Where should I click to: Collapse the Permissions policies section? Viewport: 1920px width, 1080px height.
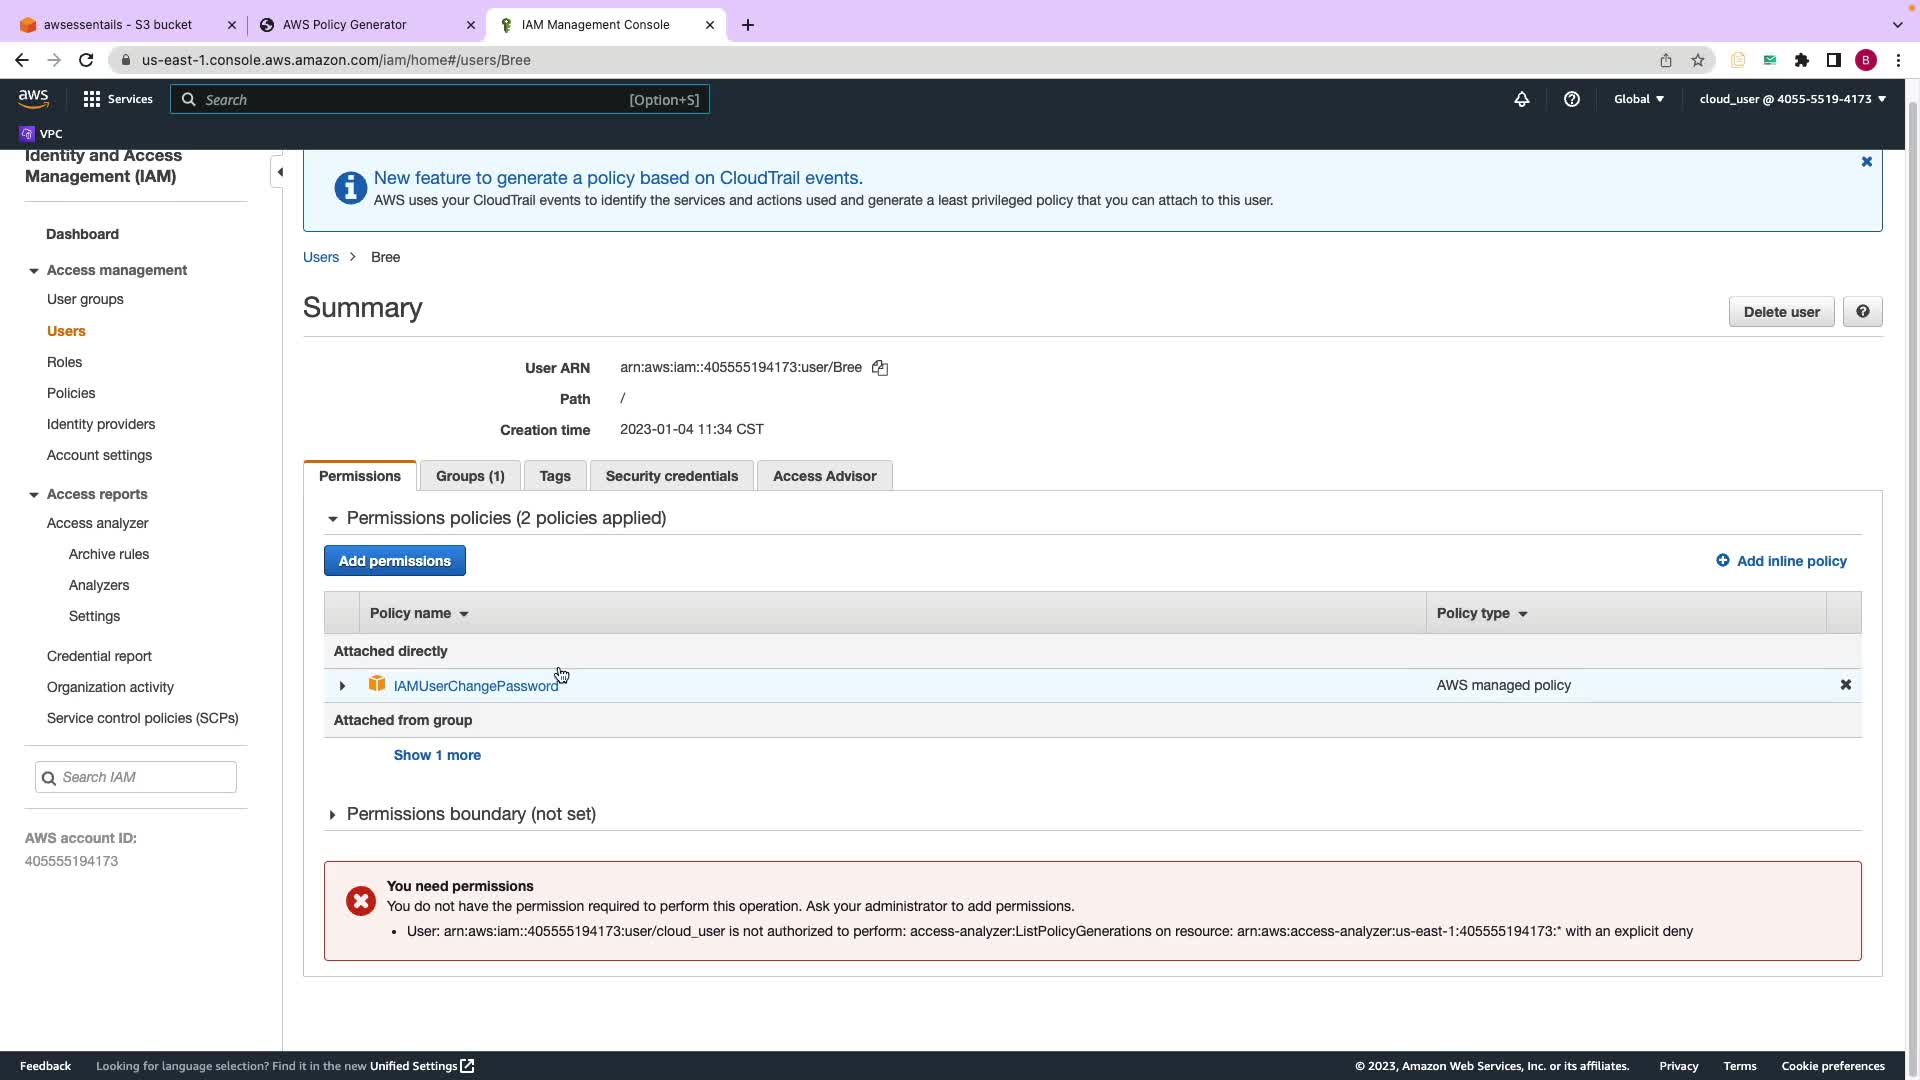tap(333, 519)
